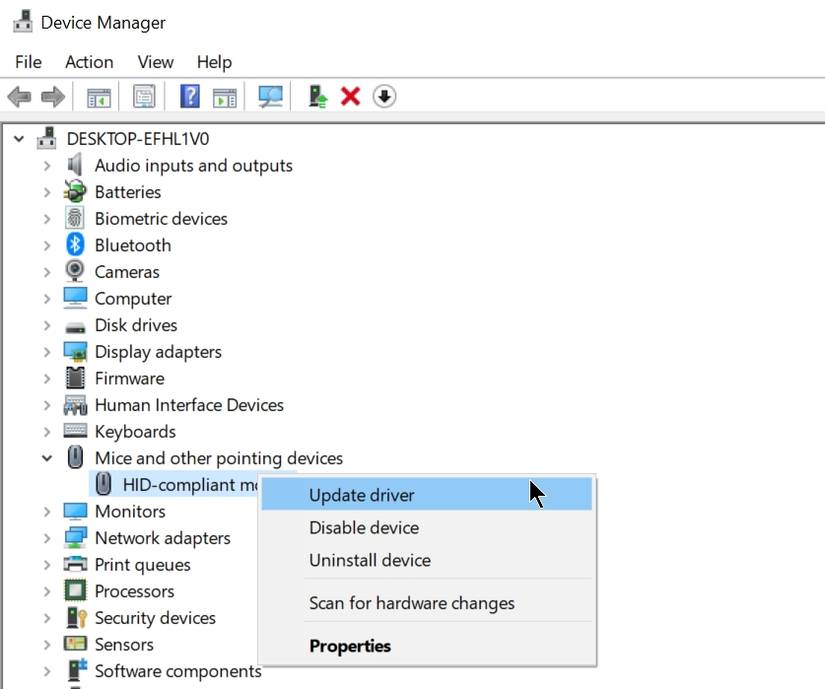
Task: Select the Bluetooth tree item
Action: point(132,245)
